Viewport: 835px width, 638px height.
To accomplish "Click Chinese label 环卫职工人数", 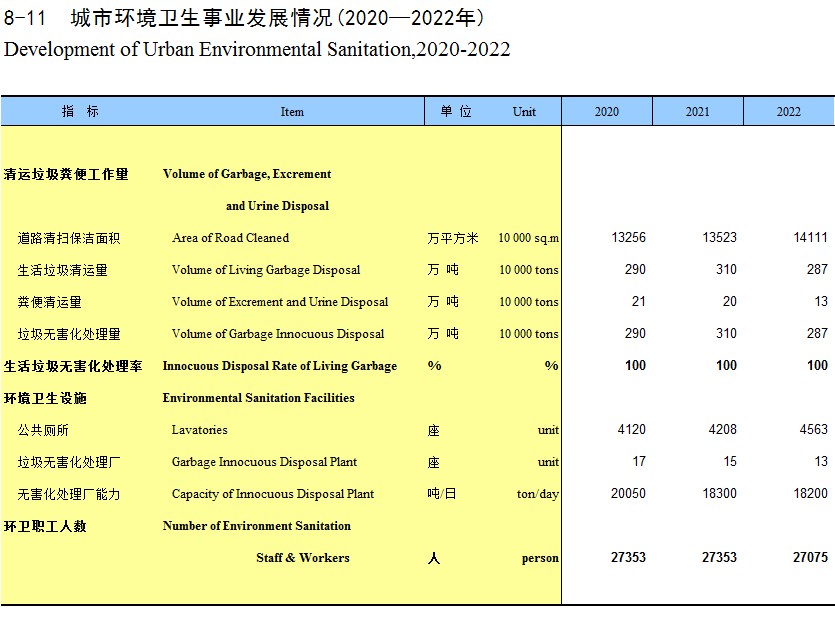I will pos(45,526).
